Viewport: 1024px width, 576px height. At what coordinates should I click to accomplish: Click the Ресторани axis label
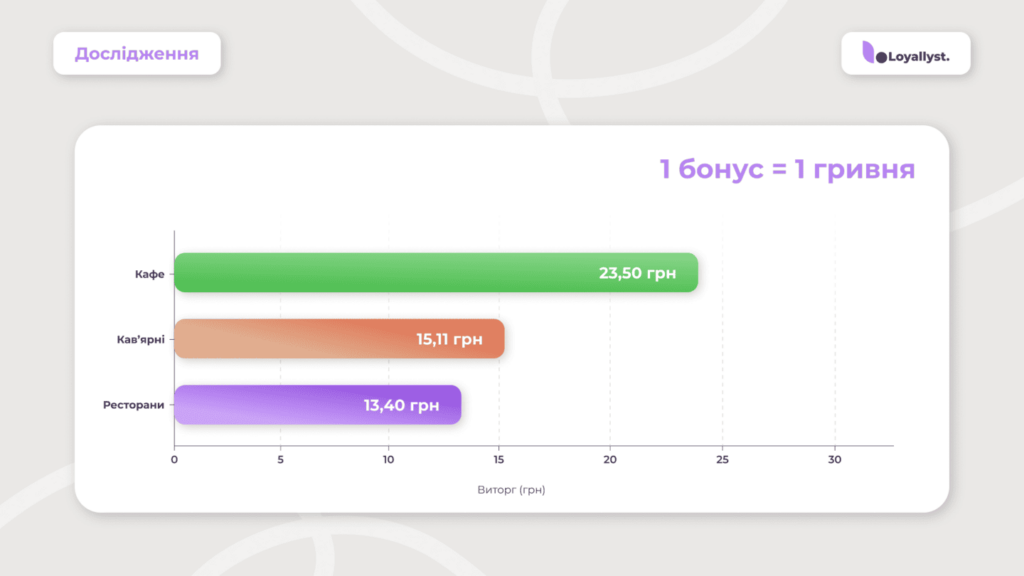click(134, 405)
